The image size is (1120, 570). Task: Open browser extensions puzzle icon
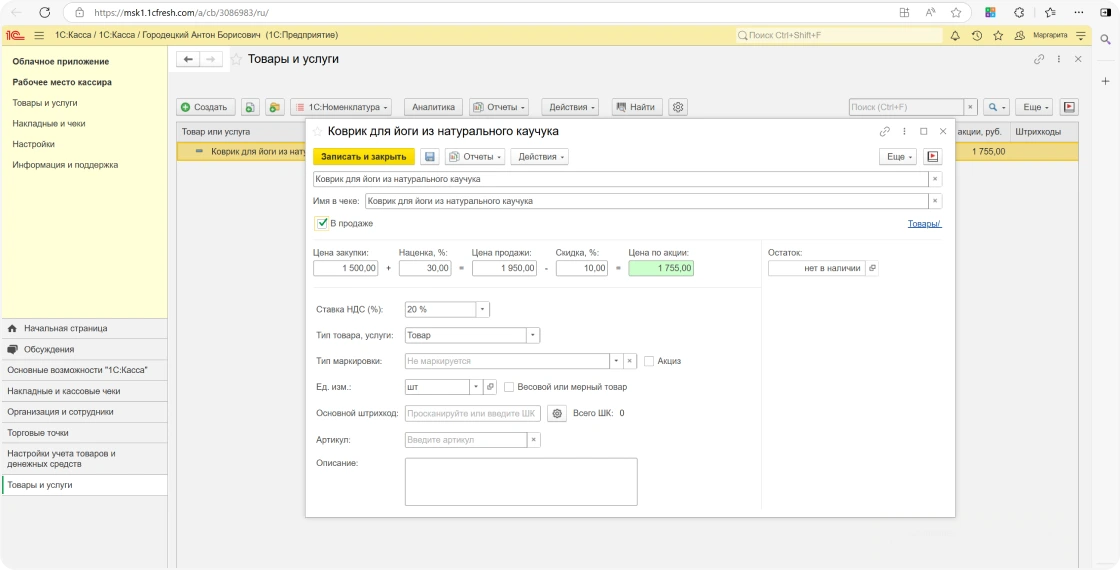[x=1020, y=12]
